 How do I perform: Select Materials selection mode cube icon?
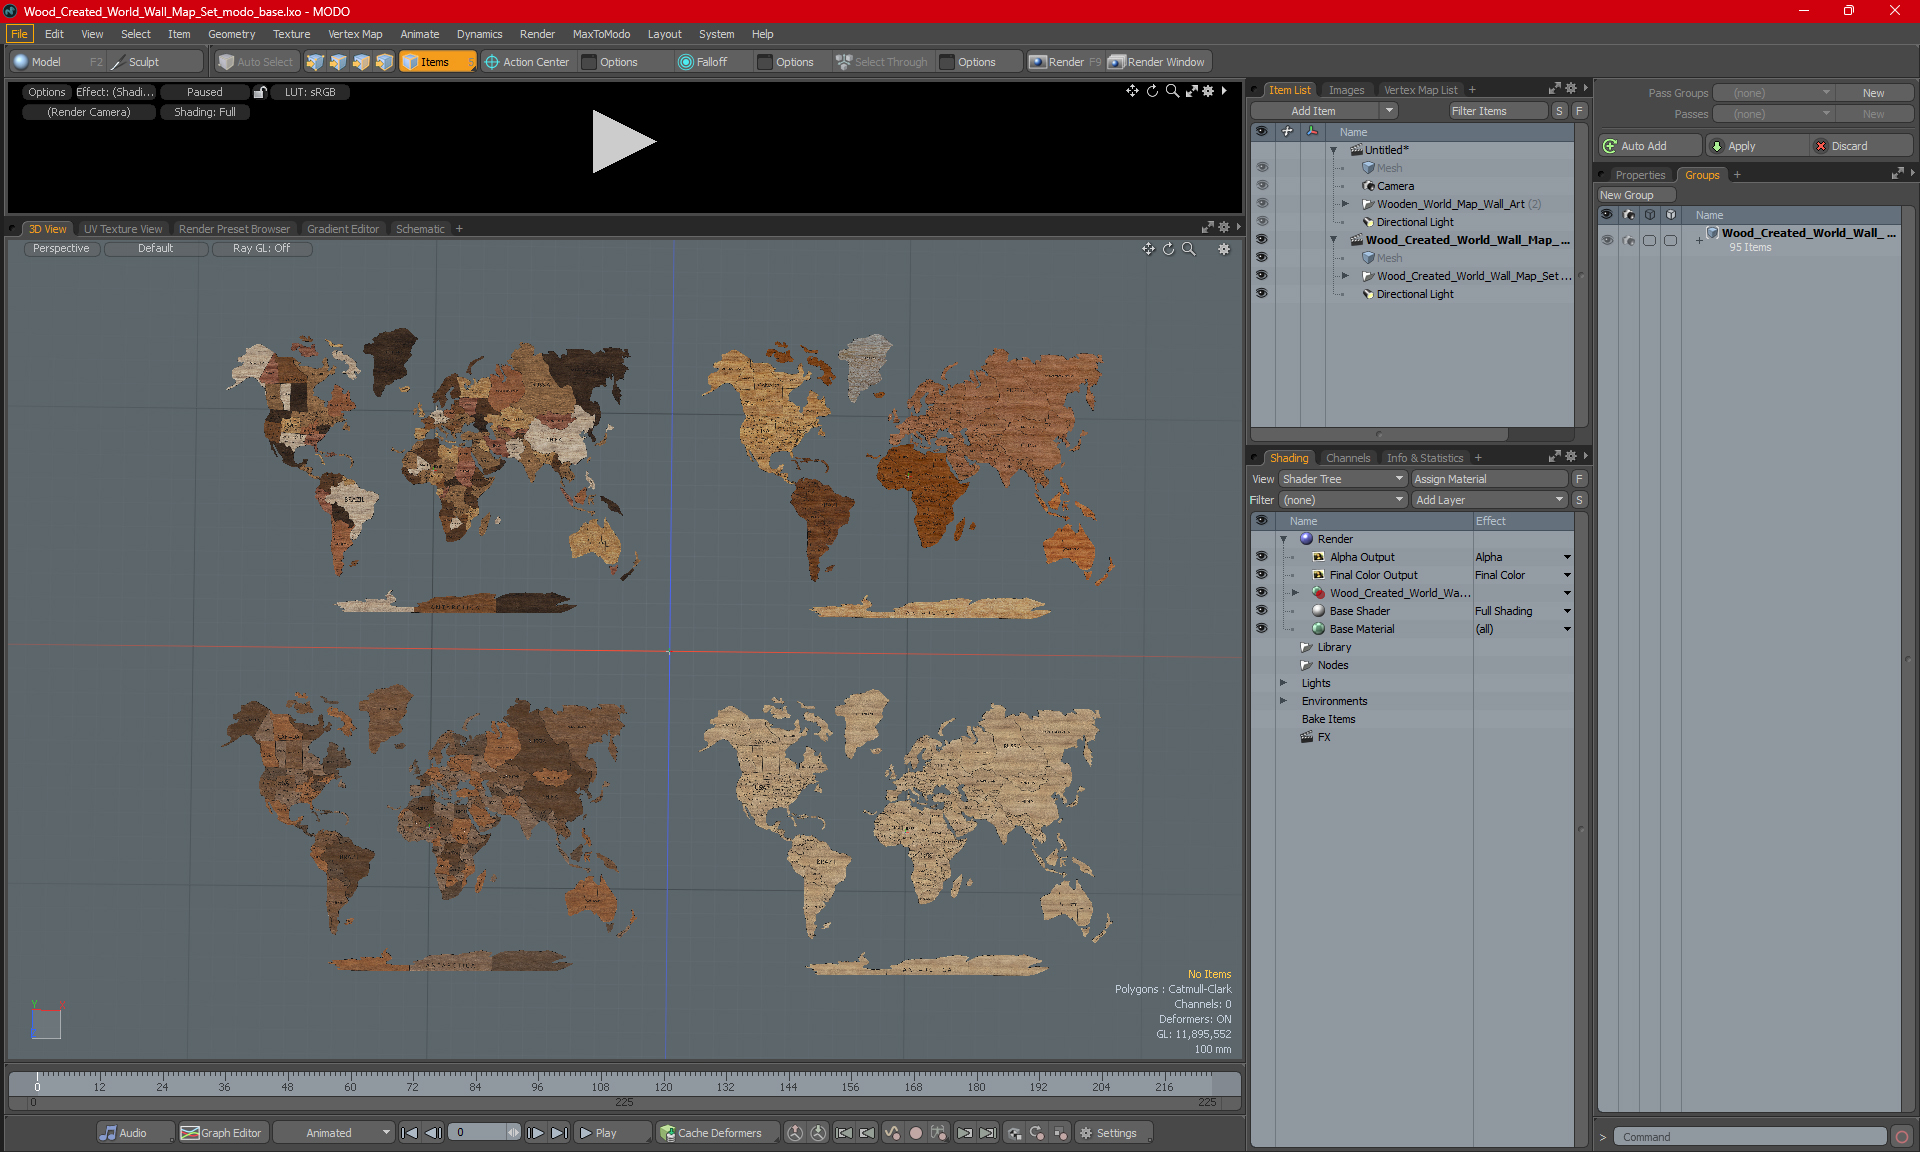[x=384, y=62]
